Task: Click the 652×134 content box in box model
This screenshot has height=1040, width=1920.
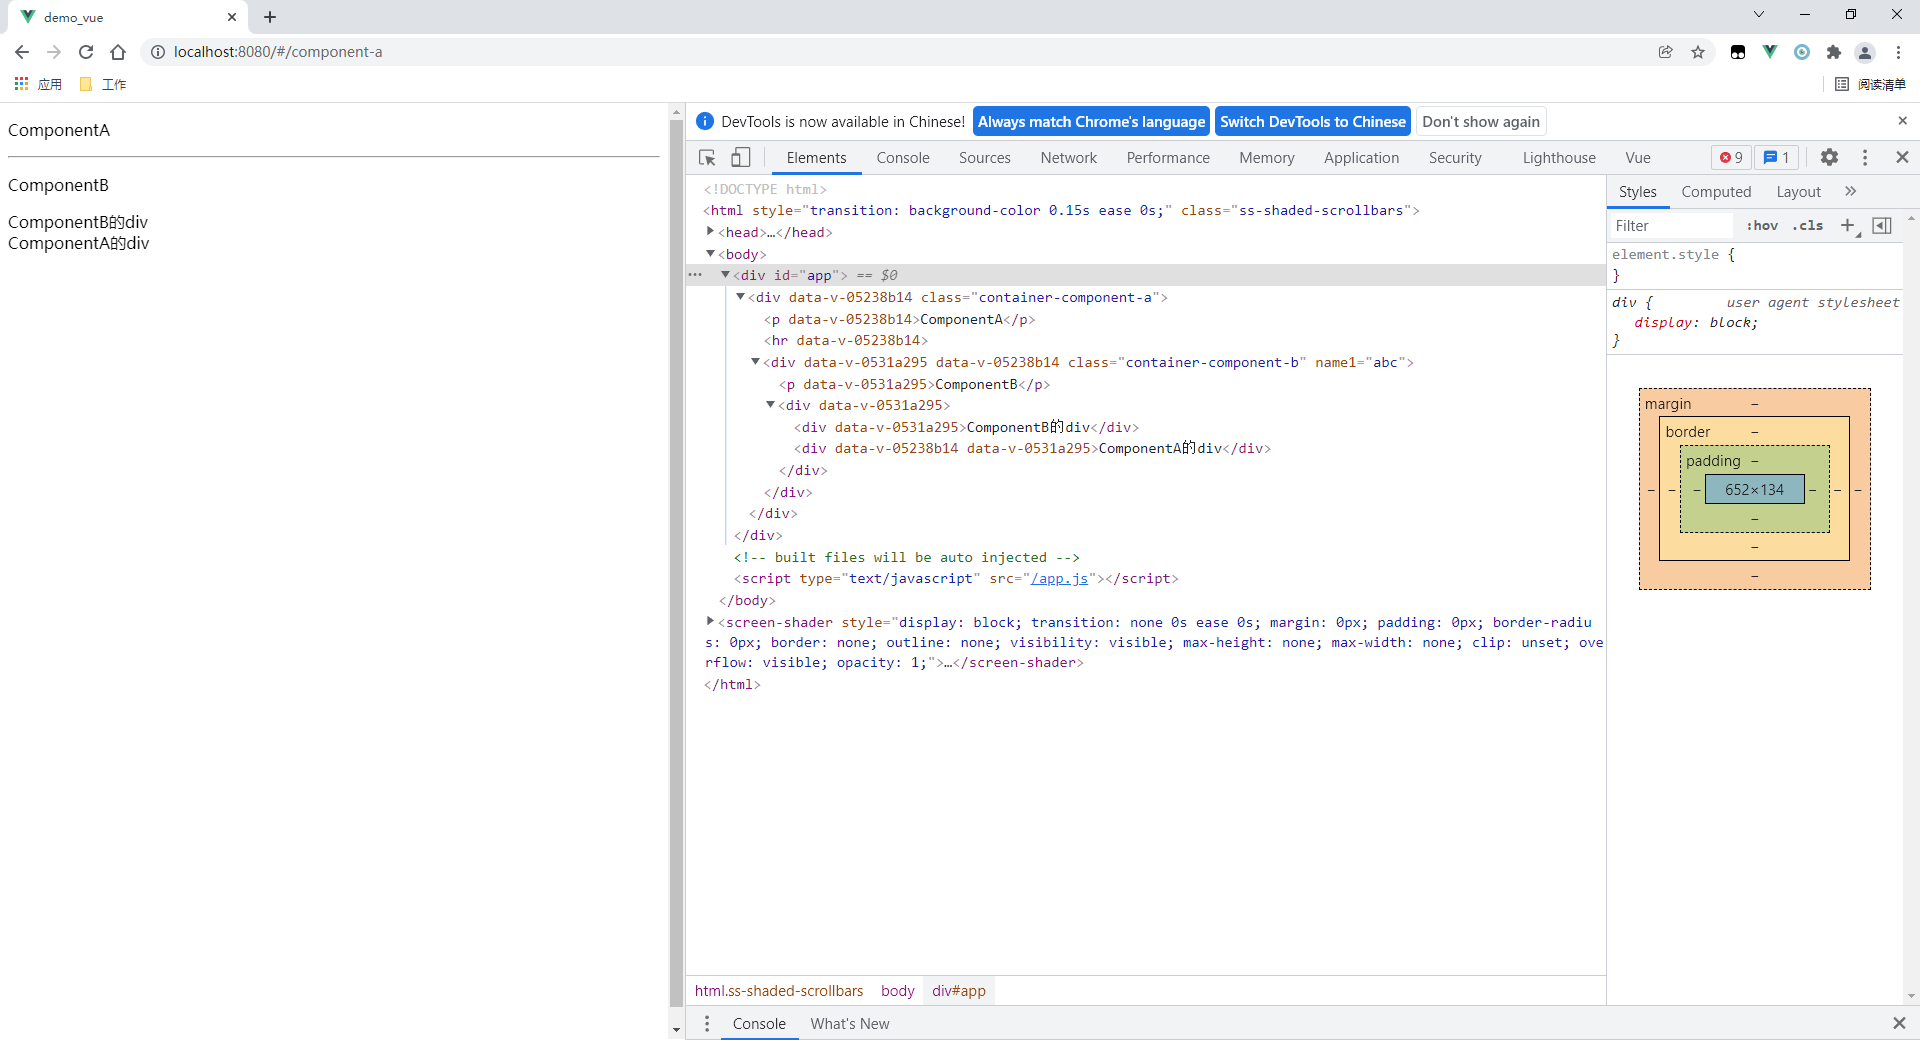Action: click(1754, 489)
